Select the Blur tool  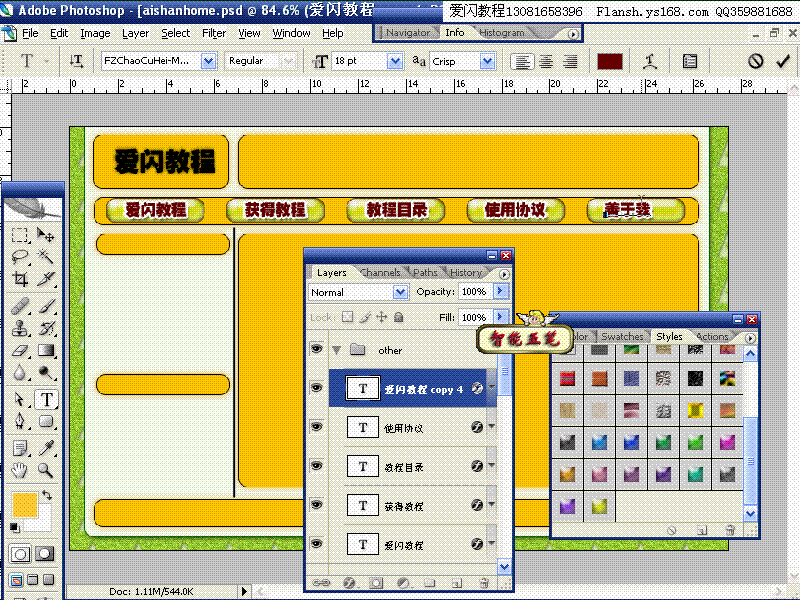[20, 372]
